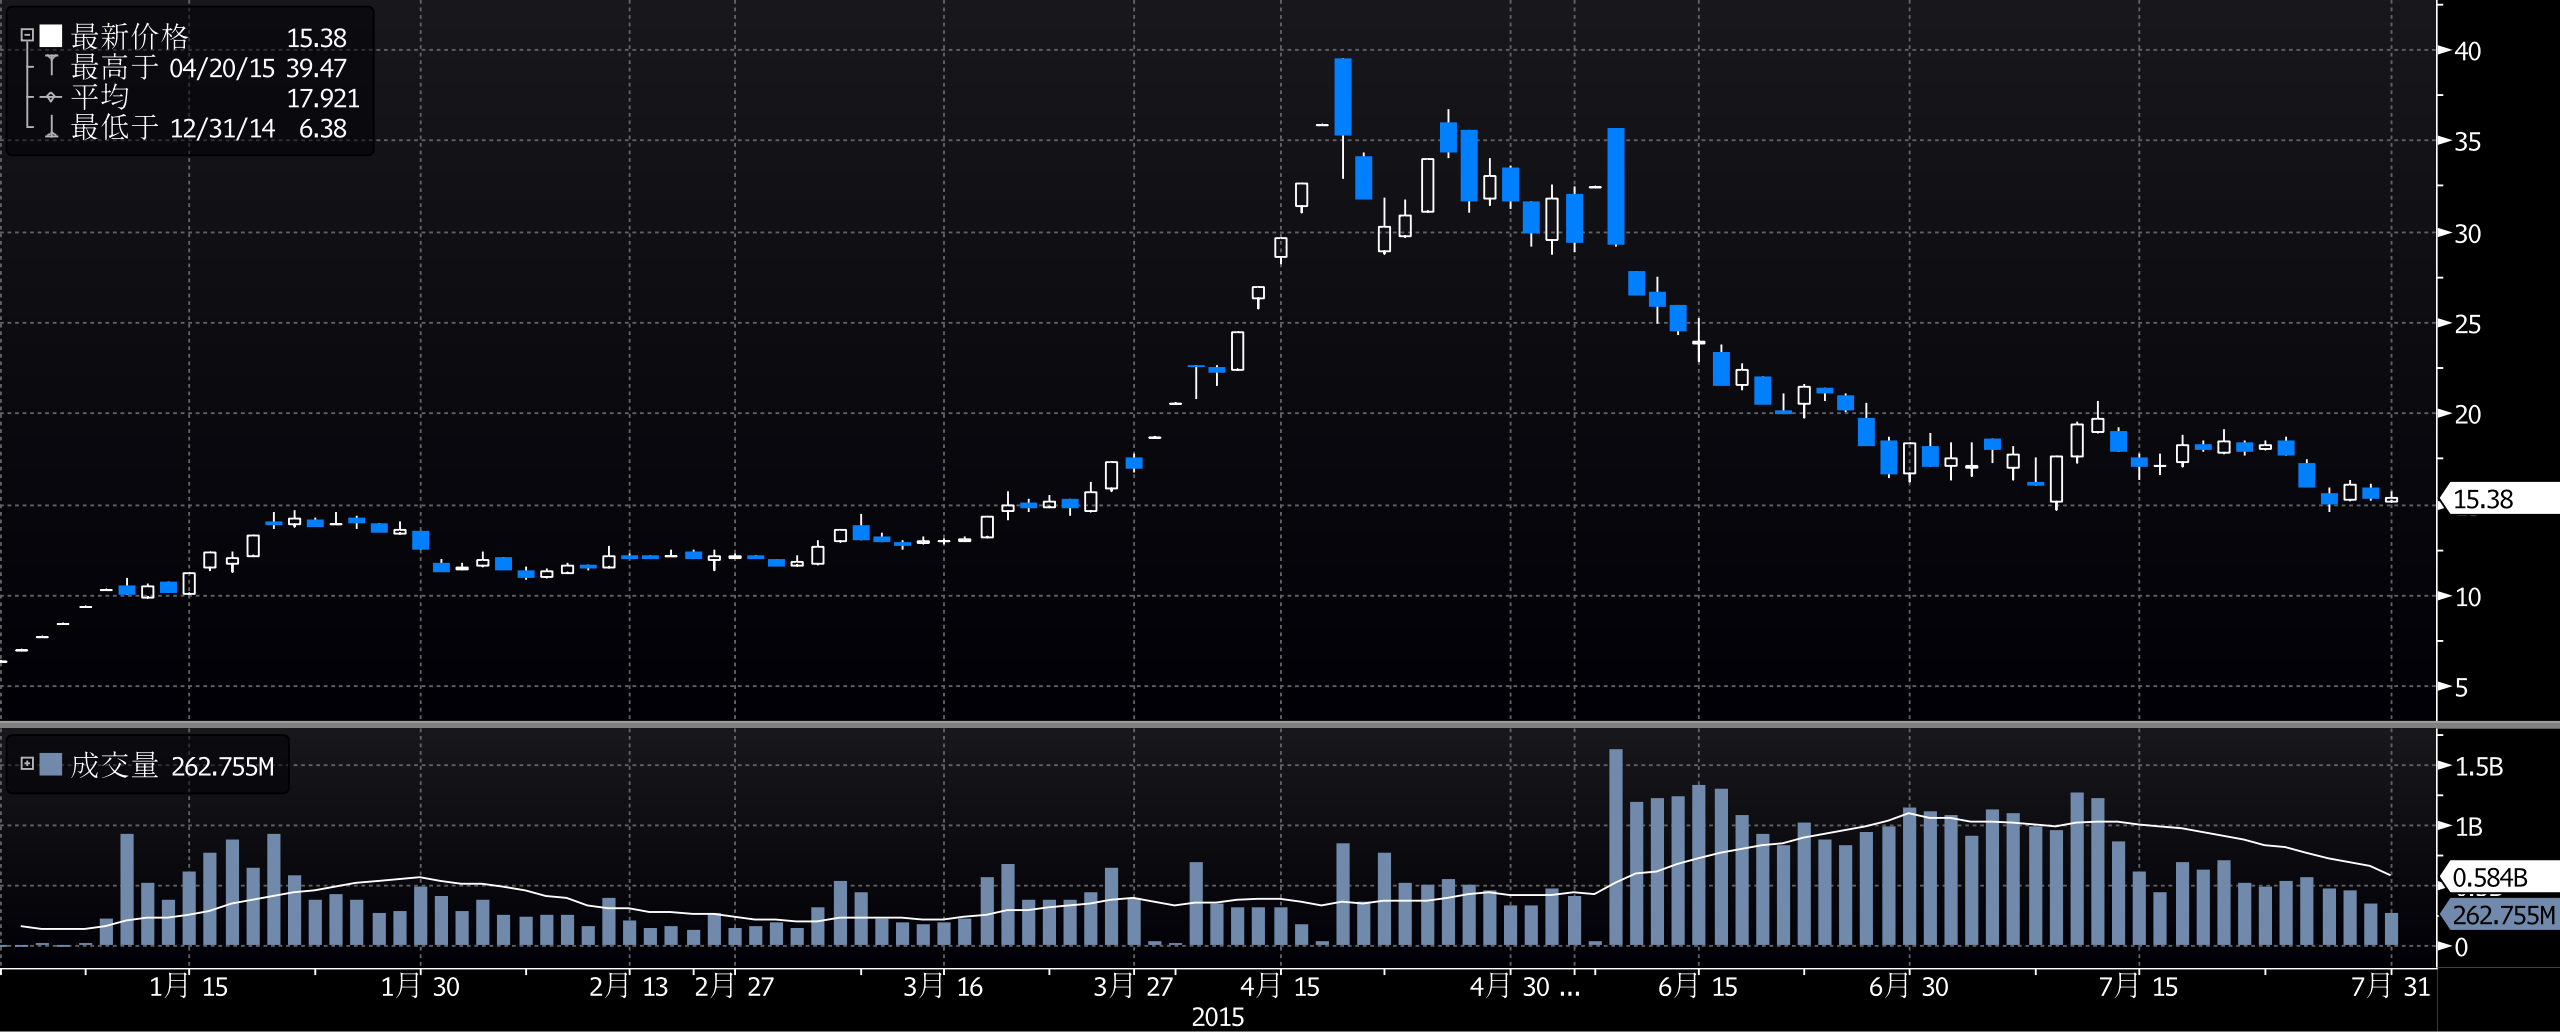Click the 7月 31 date label

click(x=2391, y=986)
